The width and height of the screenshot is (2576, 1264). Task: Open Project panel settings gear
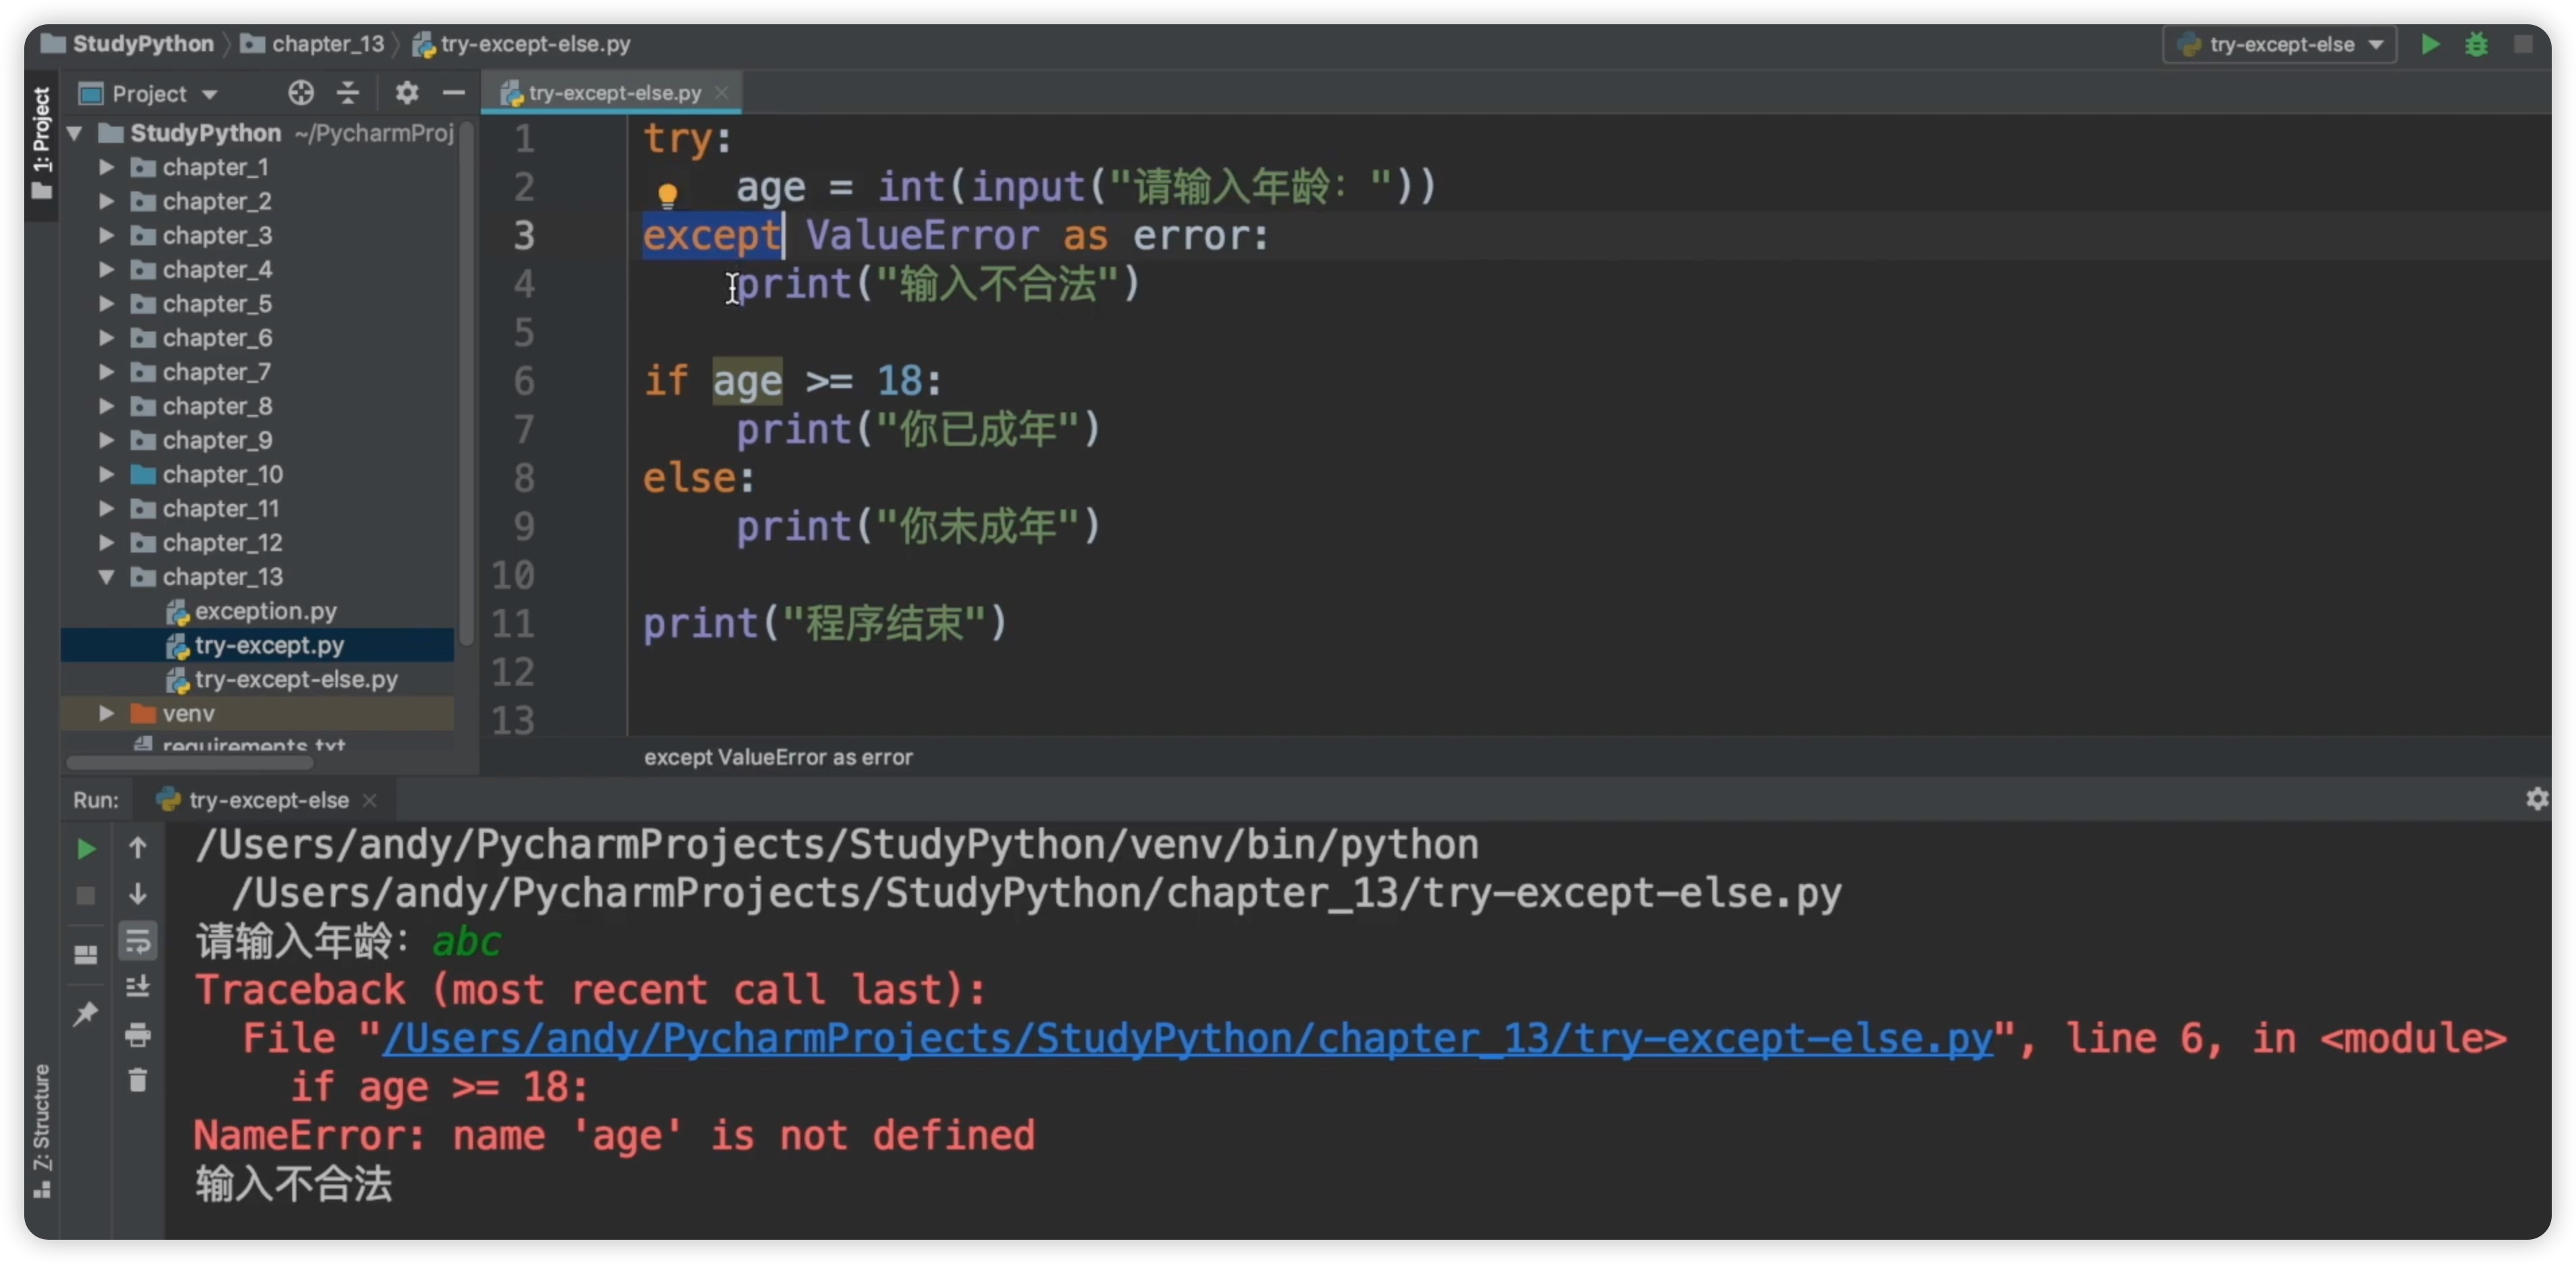click(x=406, y=93)
